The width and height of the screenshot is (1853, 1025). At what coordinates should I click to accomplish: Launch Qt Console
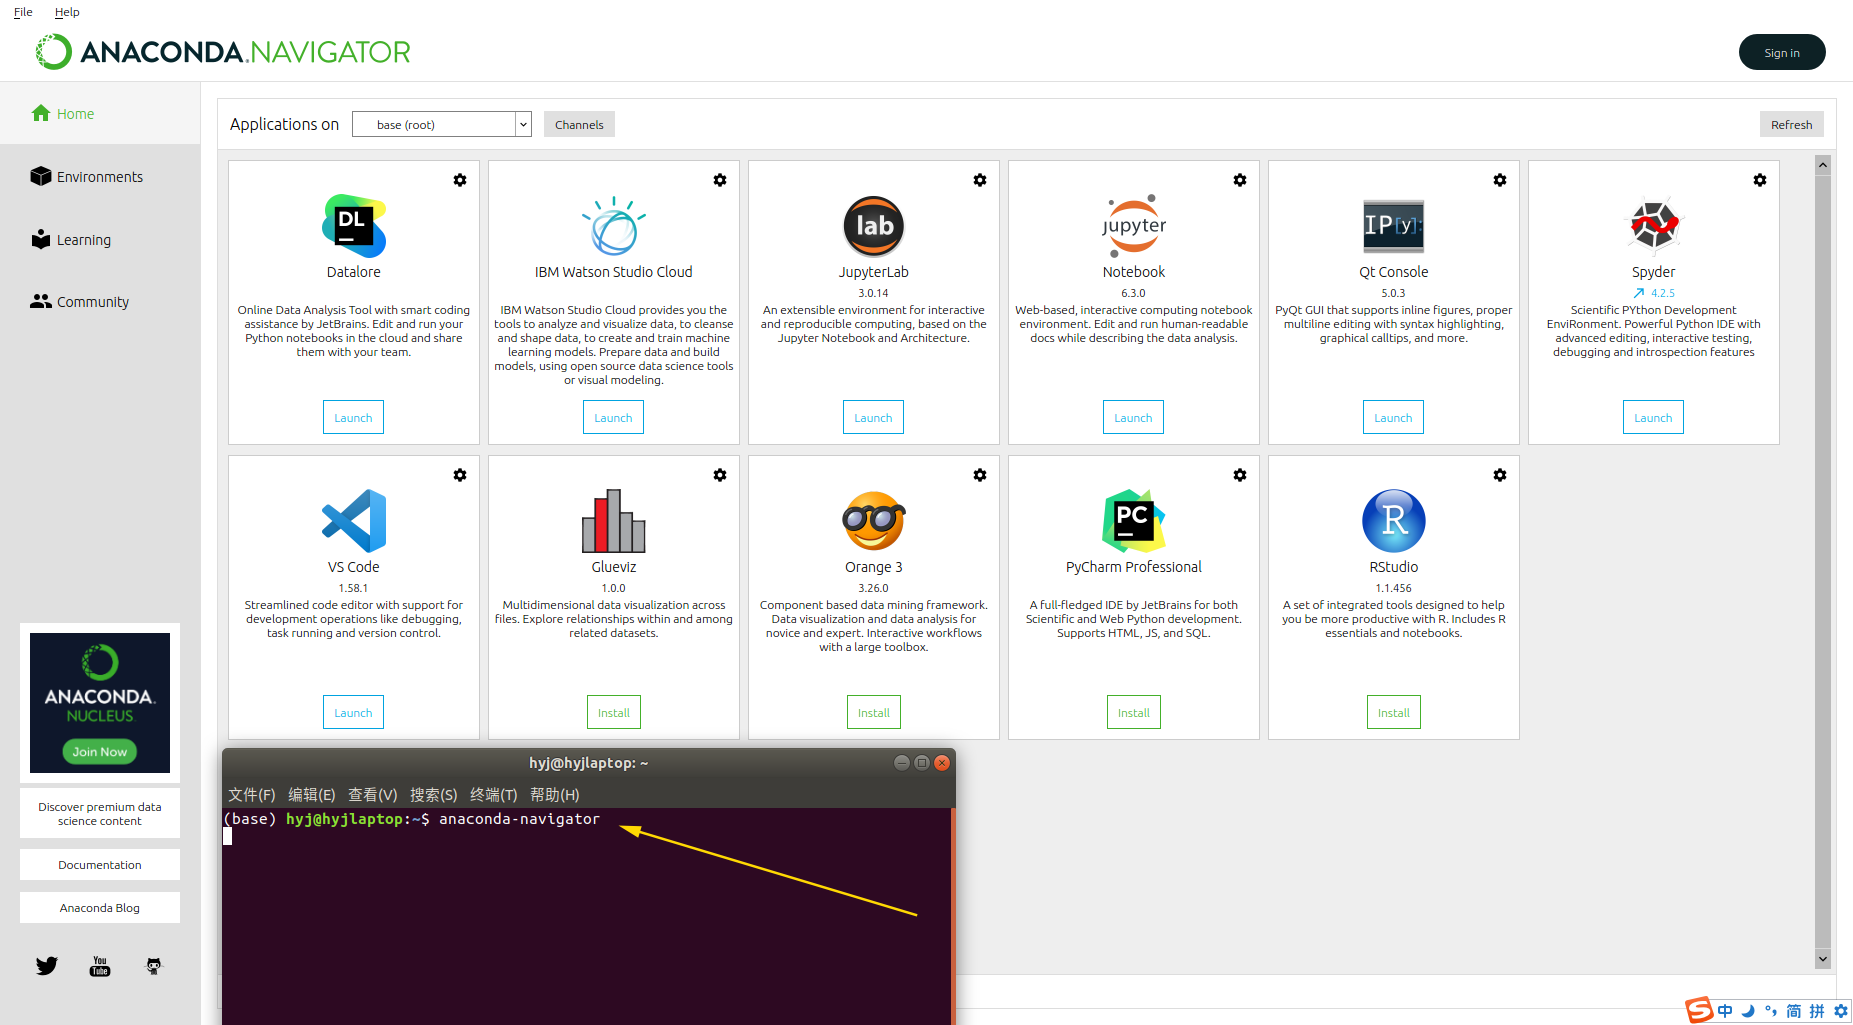(x=1393, y=417)
